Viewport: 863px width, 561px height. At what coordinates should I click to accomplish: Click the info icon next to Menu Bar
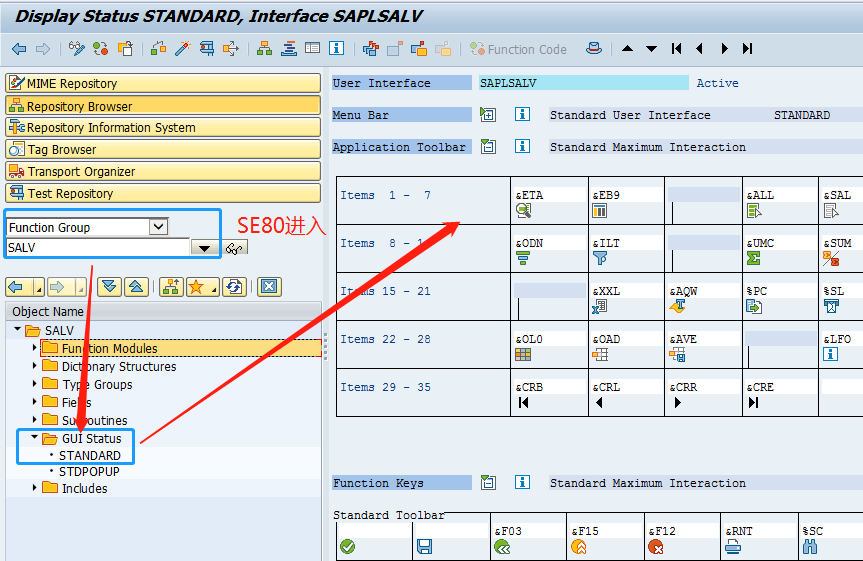coord(522,115)
